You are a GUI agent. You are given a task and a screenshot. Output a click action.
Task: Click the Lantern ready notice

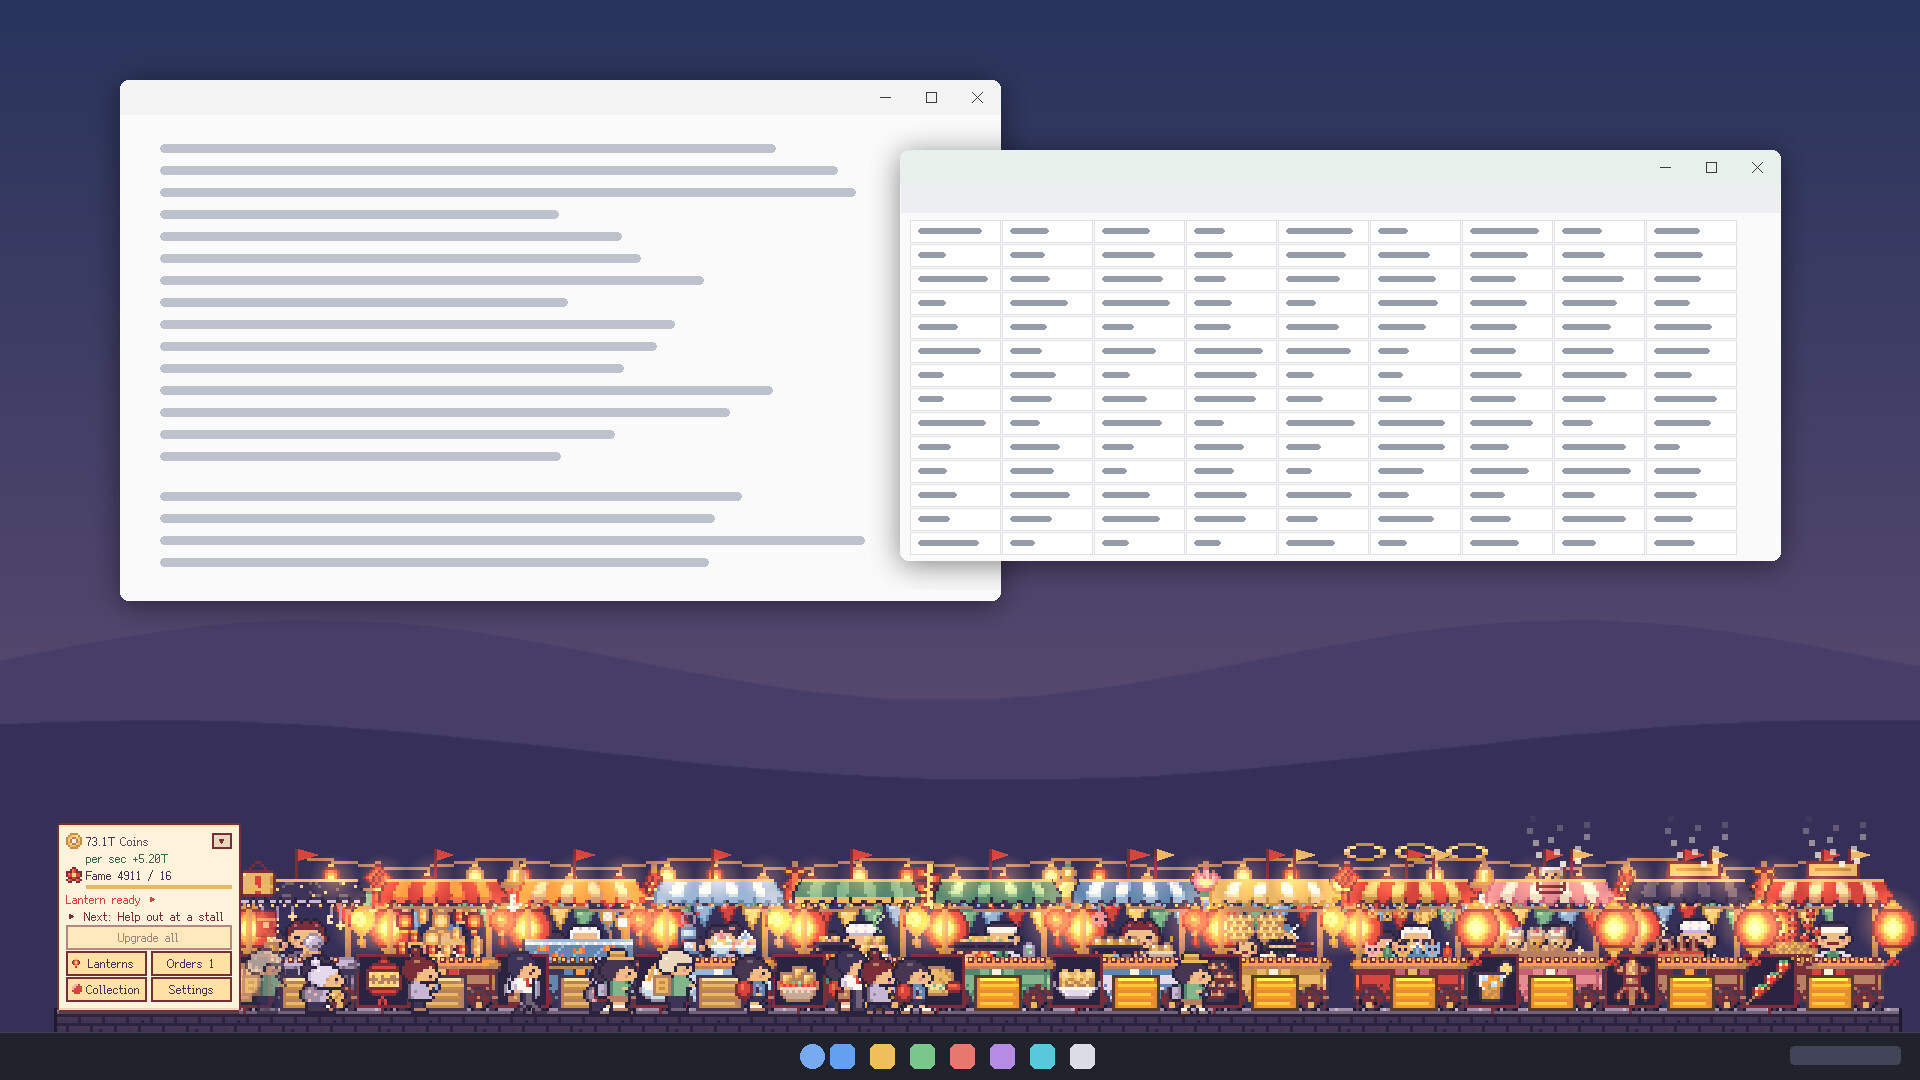110,900
